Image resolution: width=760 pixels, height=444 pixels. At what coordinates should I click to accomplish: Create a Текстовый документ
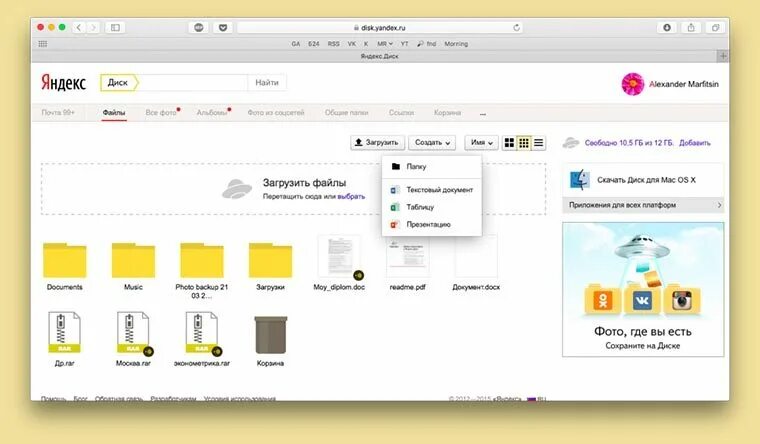pos(431,190)
